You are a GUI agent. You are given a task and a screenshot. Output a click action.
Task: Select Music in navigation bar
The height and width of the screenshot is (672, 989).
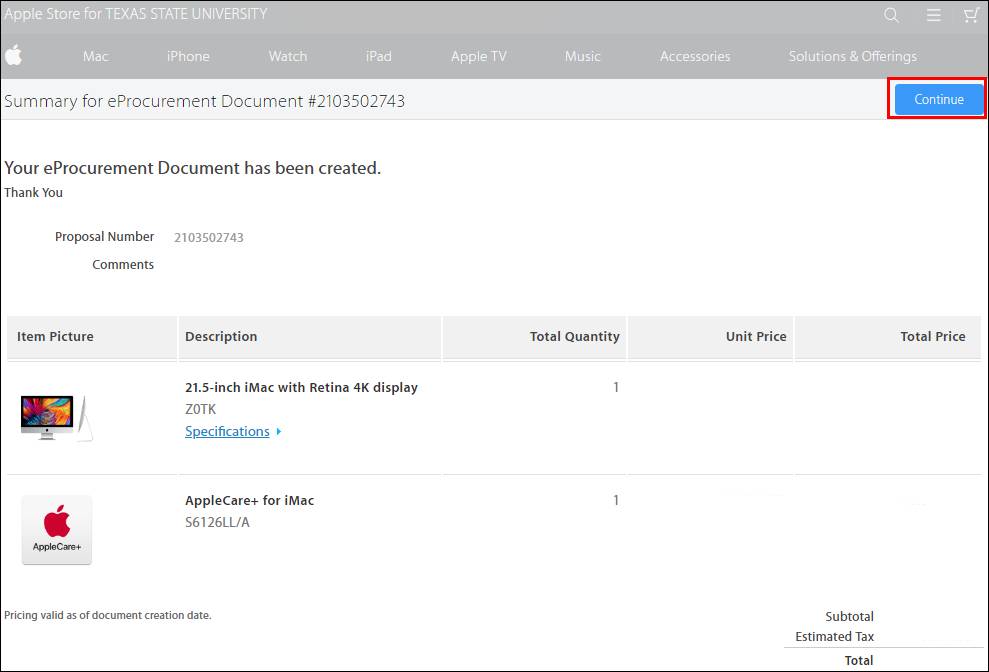point(582,56)
